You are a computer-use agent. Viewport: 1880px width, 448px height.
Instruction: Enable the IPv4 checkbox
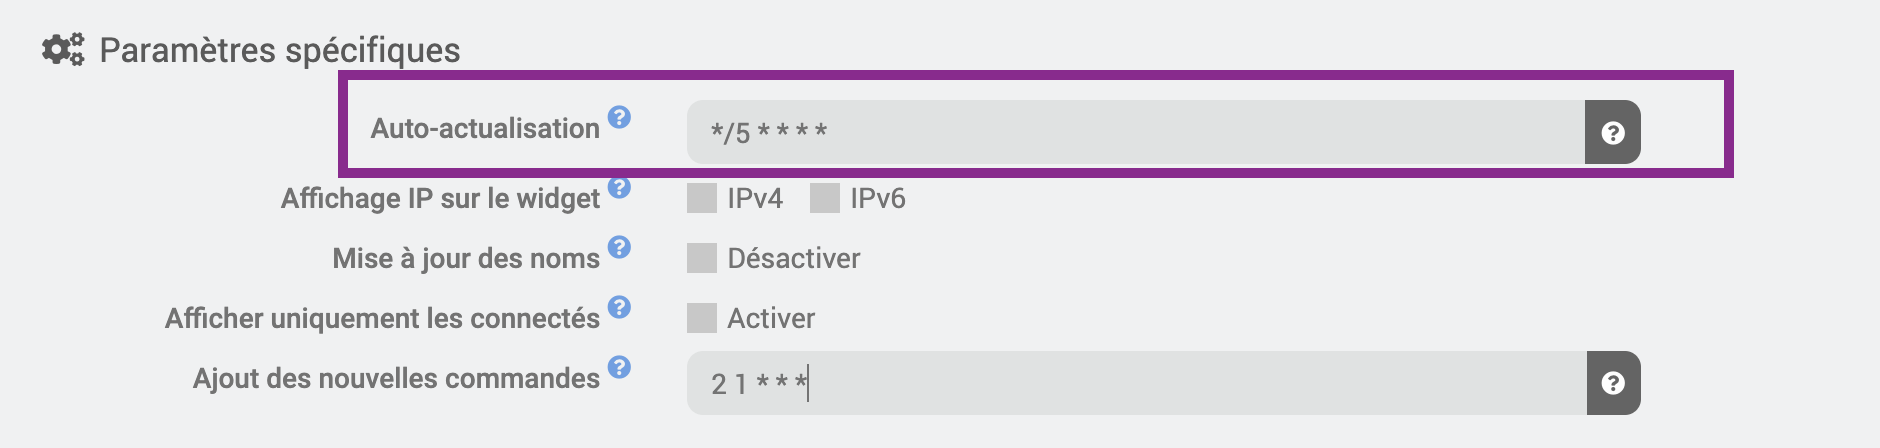tap(702, 198)
